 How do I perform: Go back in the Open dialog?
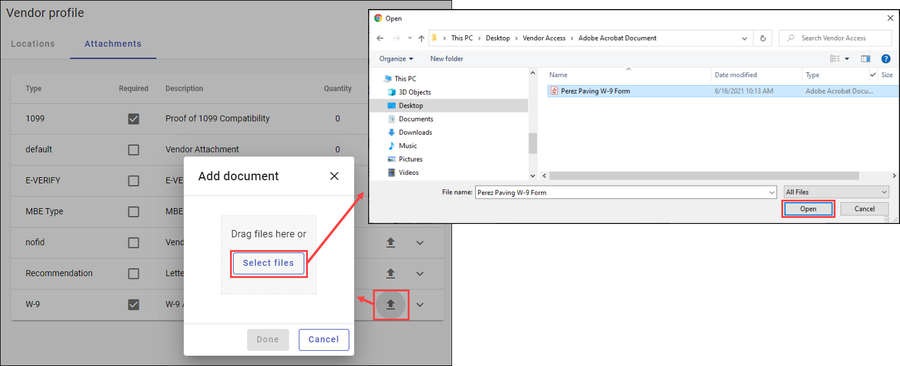pos(380,38)
